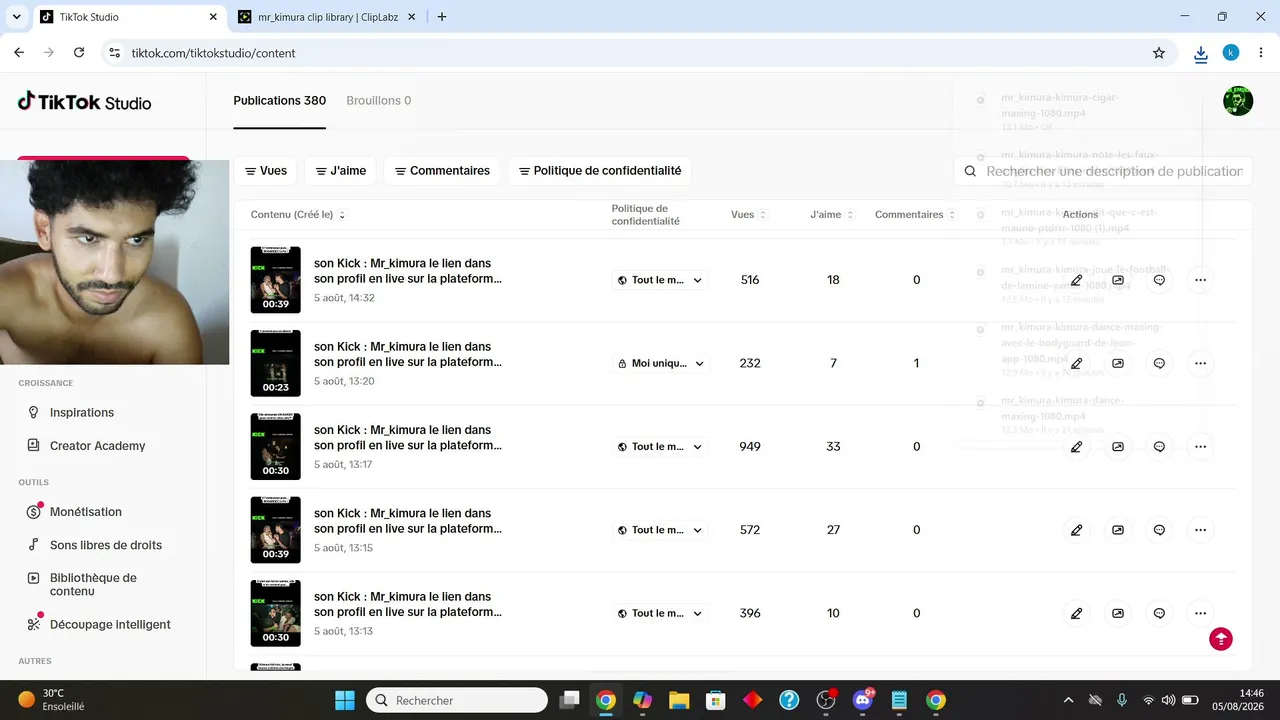This screenshot has height=720, width=1280.
Task: View comments on the 13:17 post
Action: (1159, 447)
